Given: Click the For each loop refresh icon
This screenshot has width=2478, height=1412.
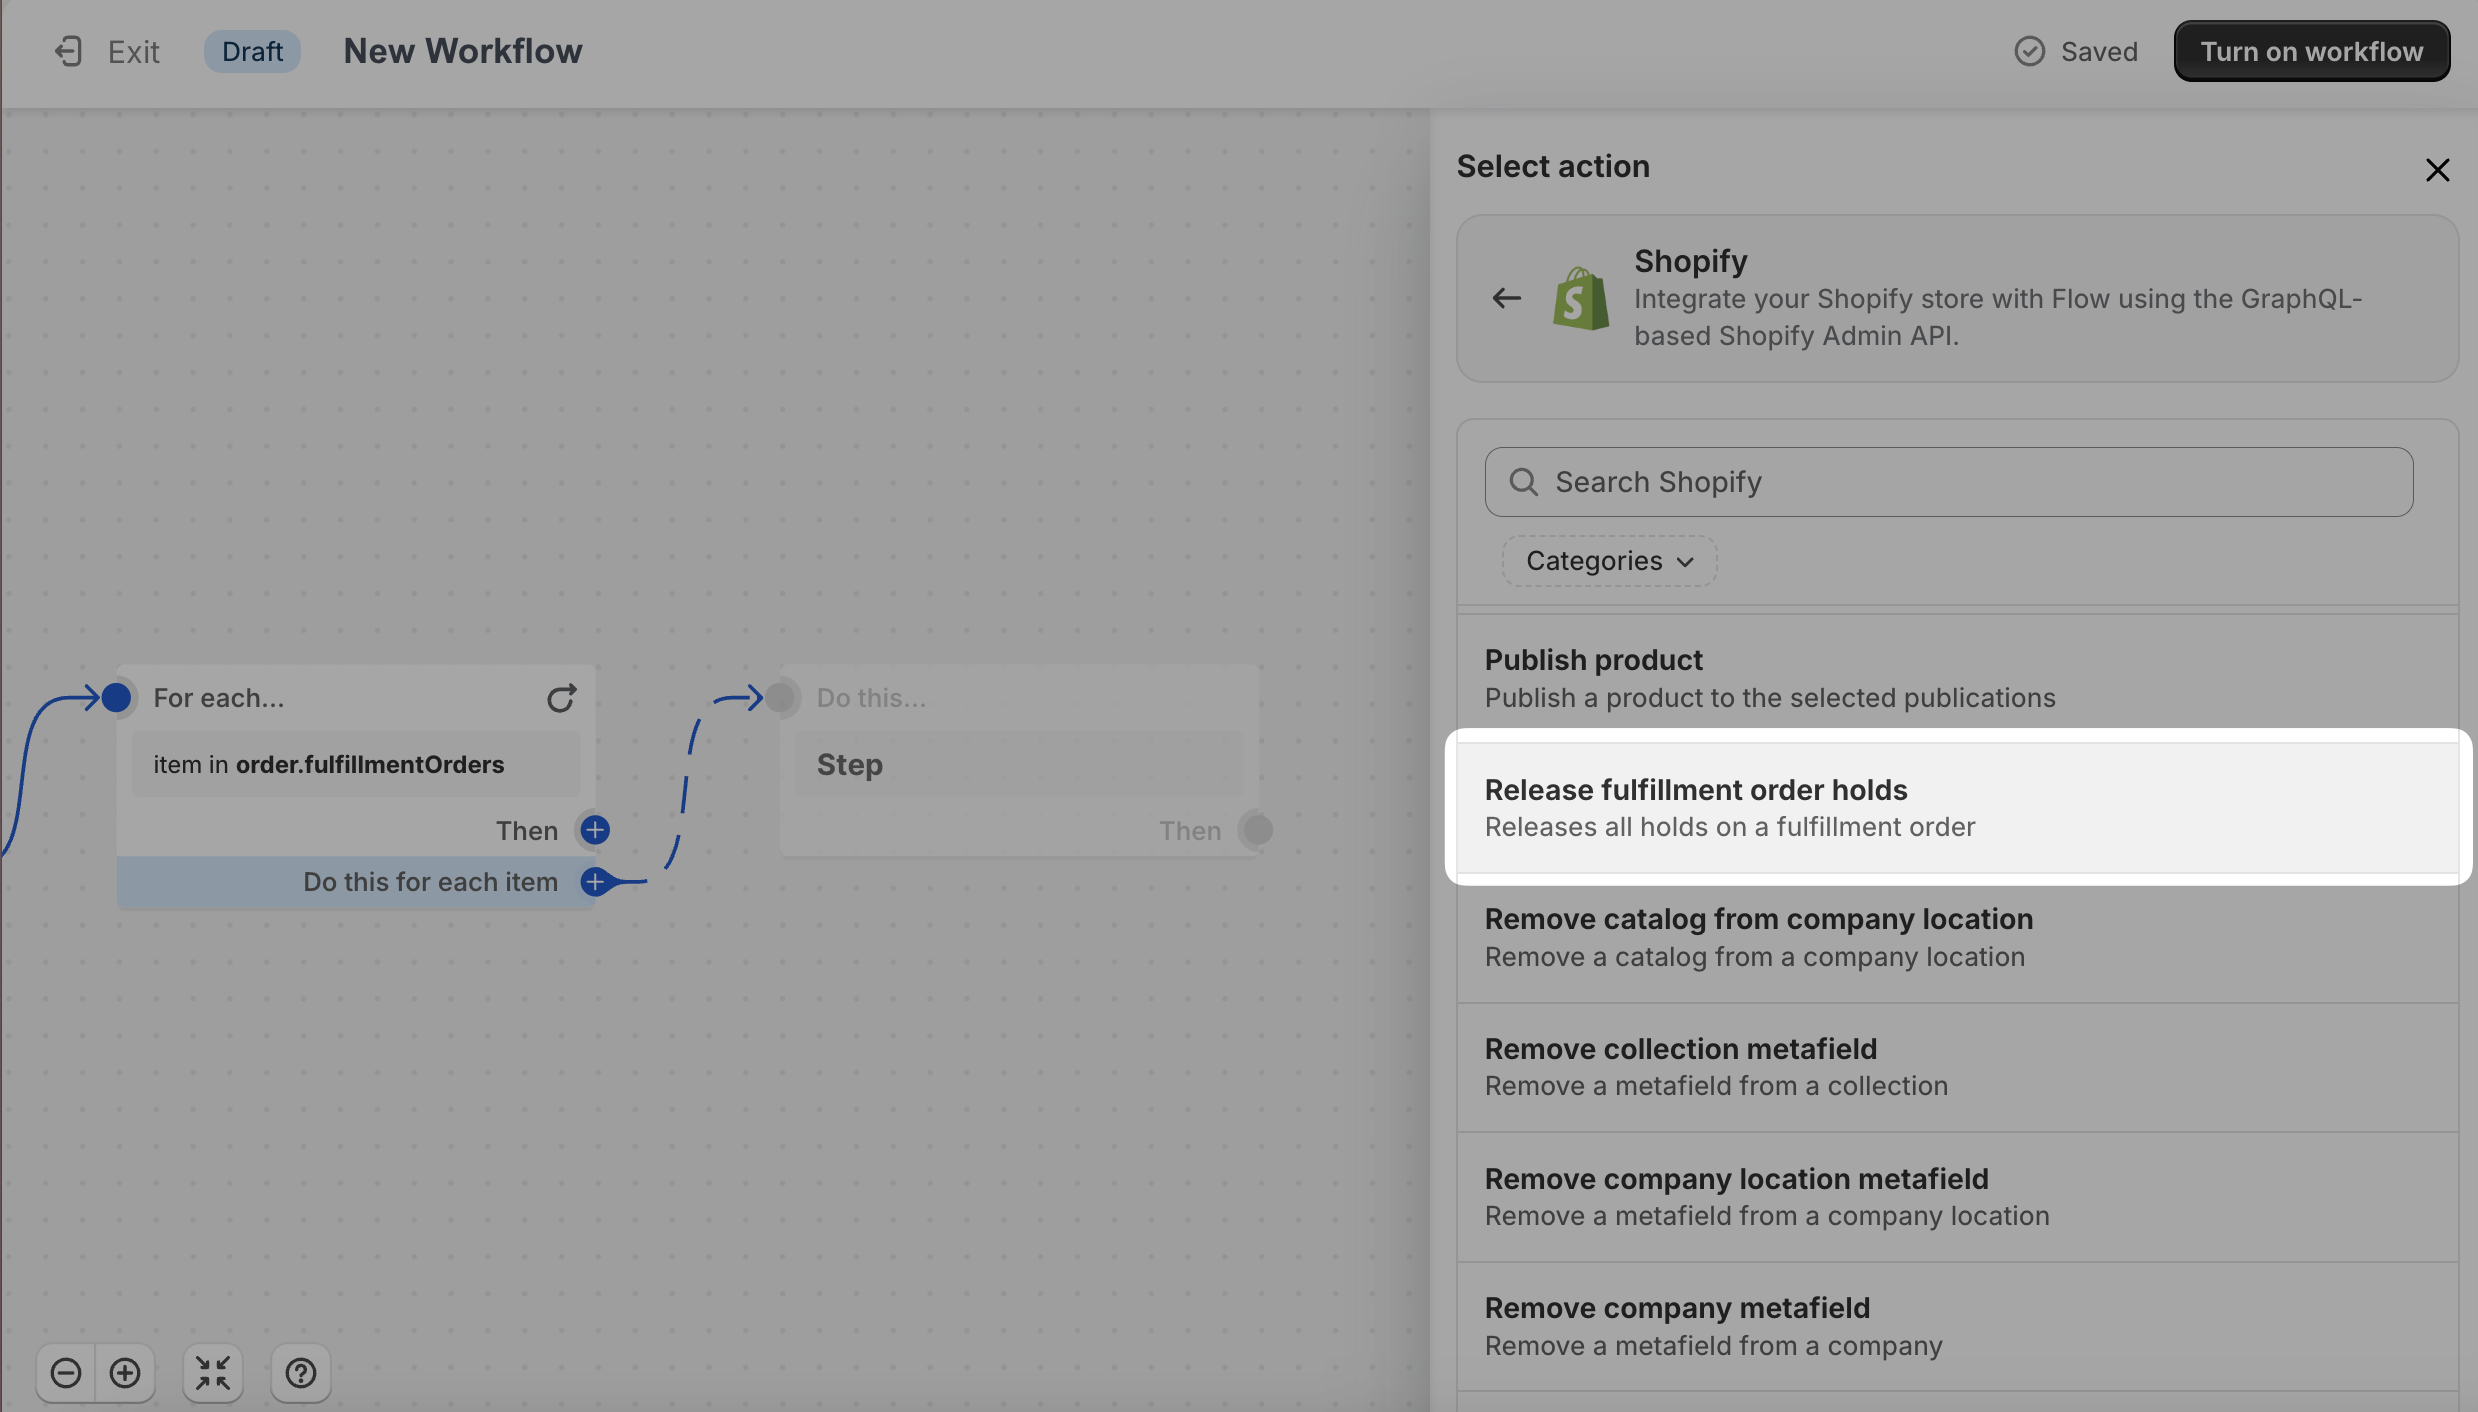Looking at the screenshot, I should coord(561,697).
